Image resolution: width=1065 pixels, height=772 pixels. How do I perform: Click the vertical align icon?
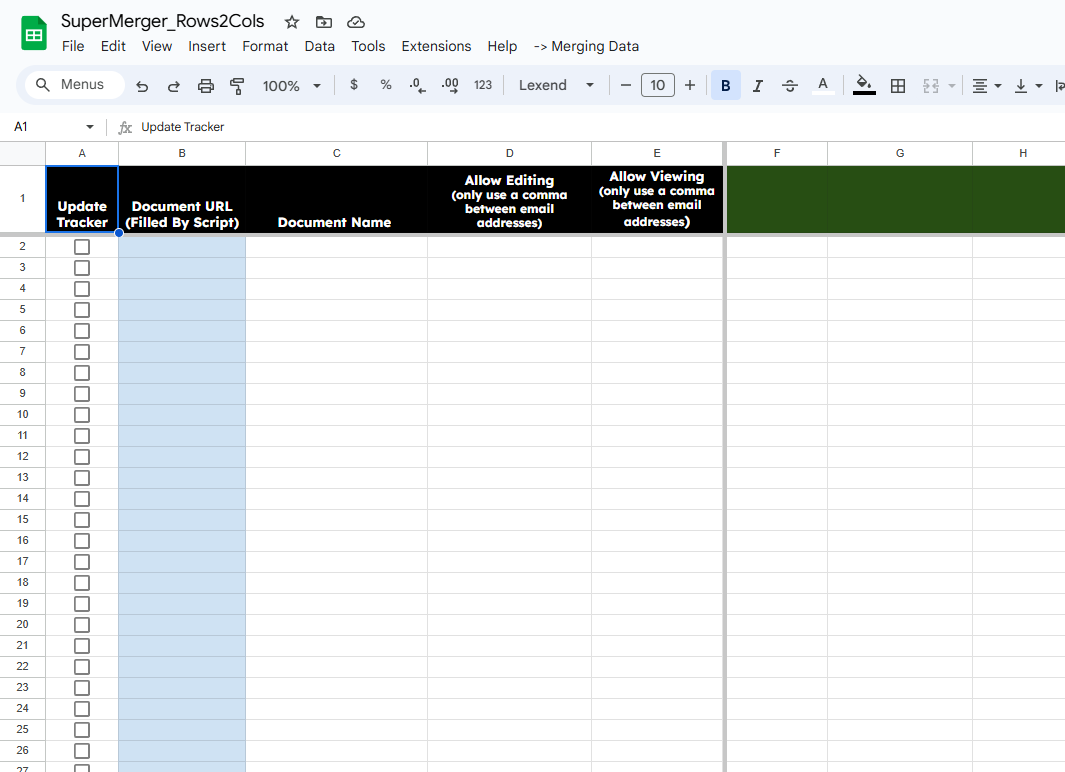tap(1020, 86)
